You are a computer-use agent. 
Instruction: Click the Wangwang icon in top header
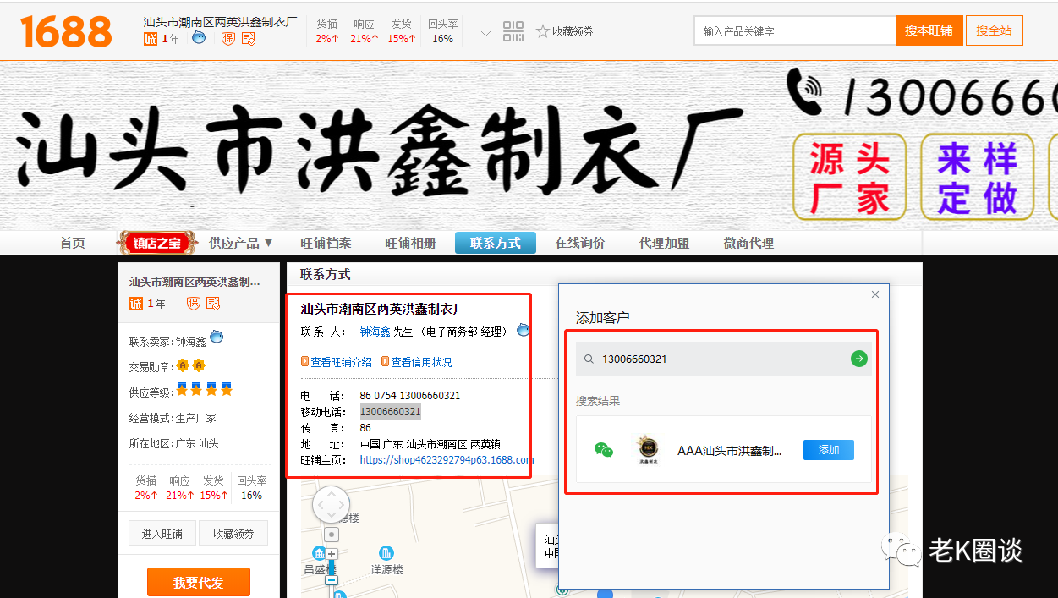199,37
